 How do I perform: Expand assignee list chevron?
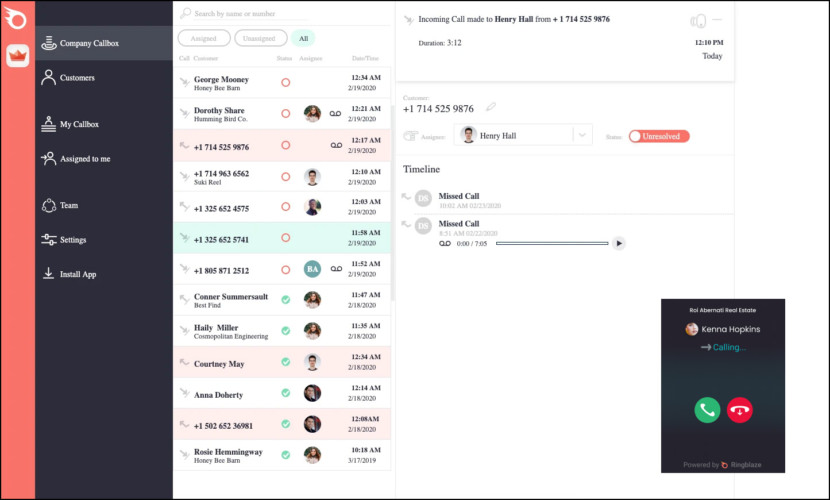point(582,135)
